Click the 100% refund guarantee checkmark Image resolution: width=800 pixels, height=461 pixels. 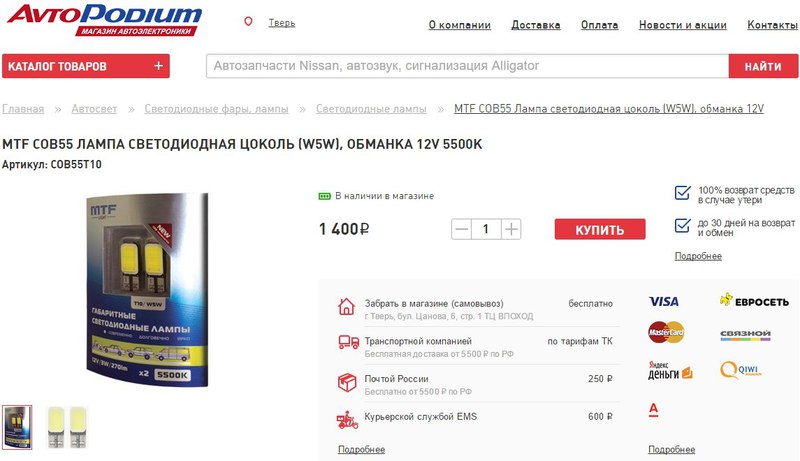coord(683,193)
